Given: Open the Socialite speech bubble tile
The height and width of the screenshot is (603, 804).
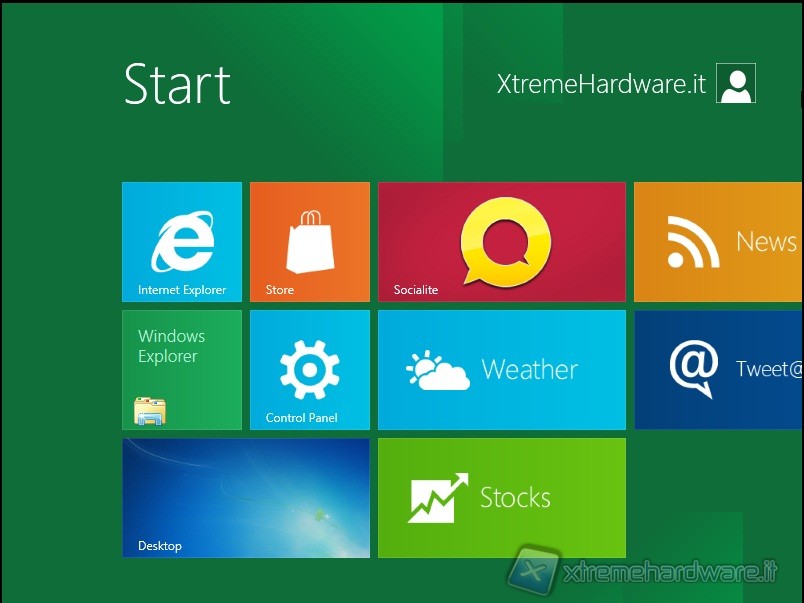Looking at the screenshot, I should [504, 241].
